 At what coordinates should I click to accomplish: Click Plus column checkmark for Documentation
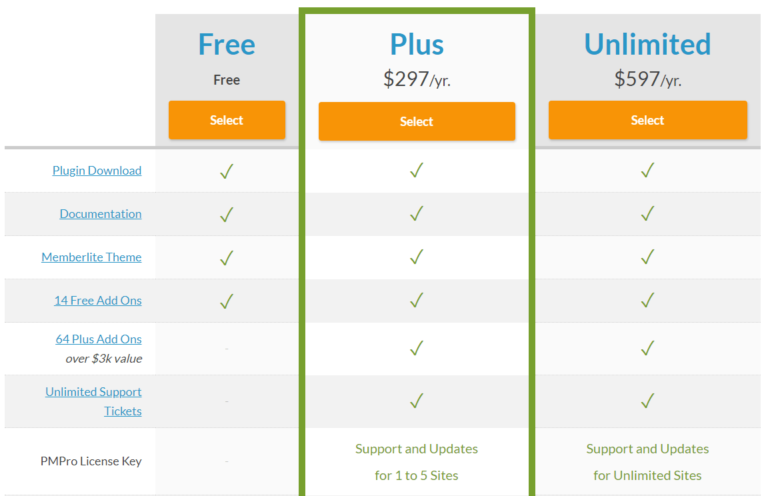pyautogui.click(x=416, y=214)
